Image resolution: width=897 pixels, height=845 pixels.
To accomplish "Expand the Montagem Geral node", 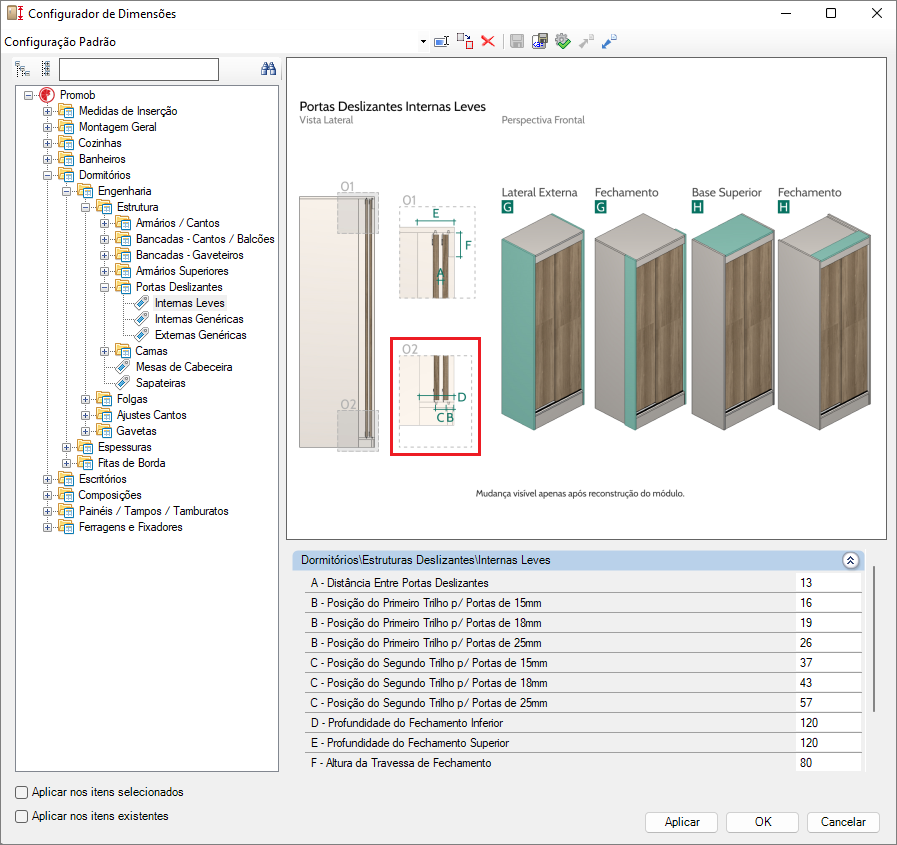I will pos(47,127).
